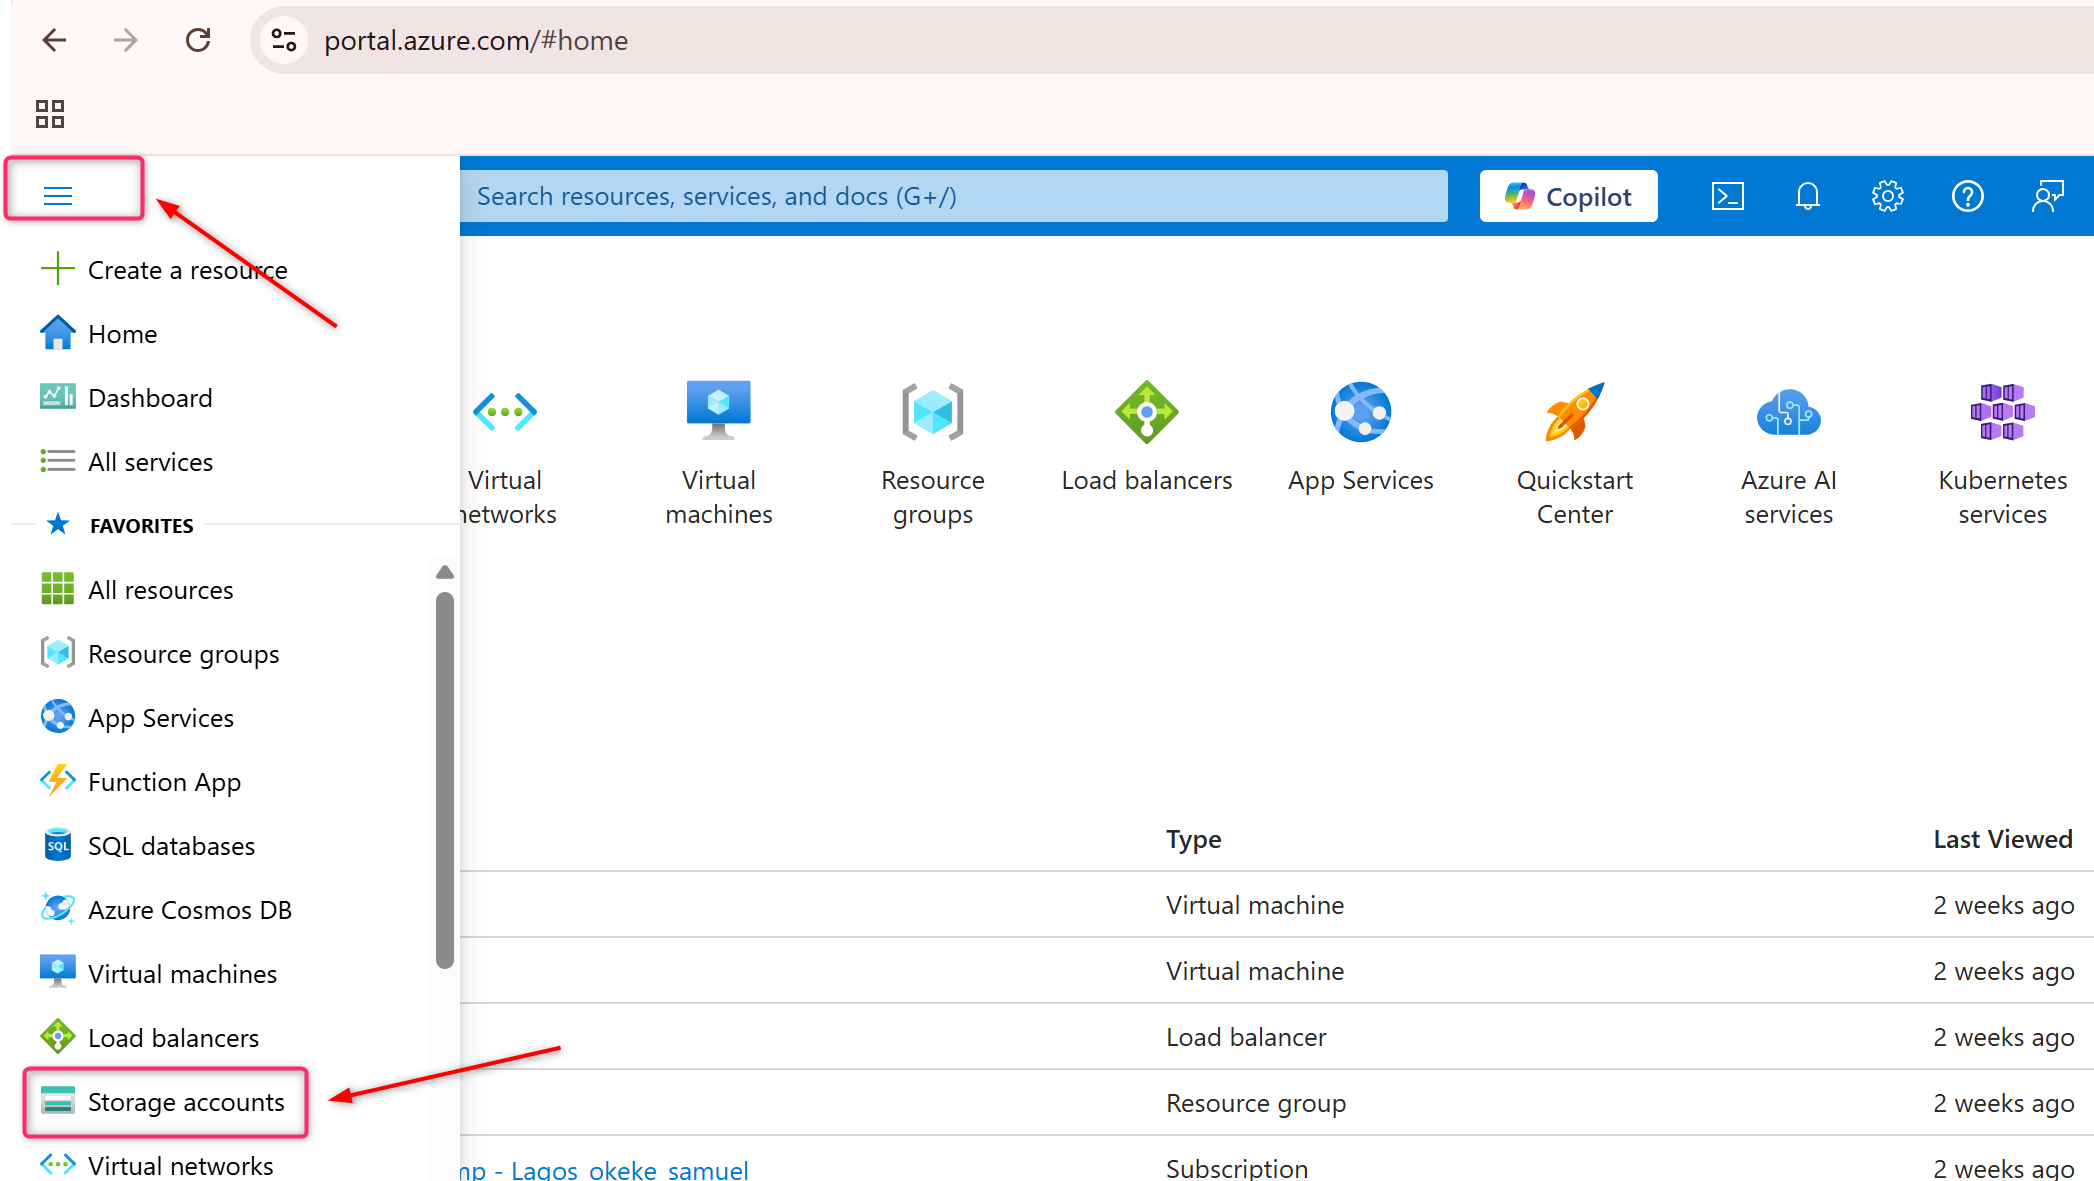
Task: Click the Dashboard chart icon
Action: click(x=58, y=397)
